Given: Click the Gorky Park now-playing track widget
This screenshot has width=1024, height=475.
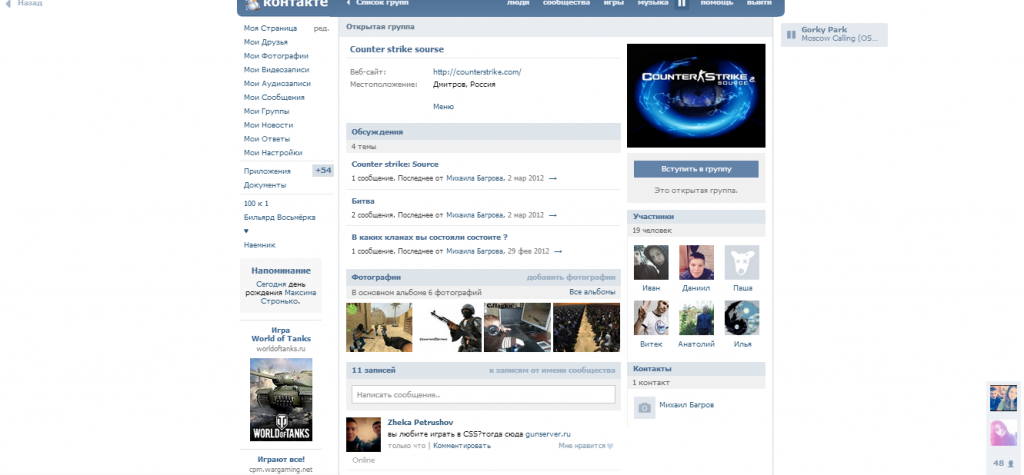Looking at the screenshot, I should 833,34.
